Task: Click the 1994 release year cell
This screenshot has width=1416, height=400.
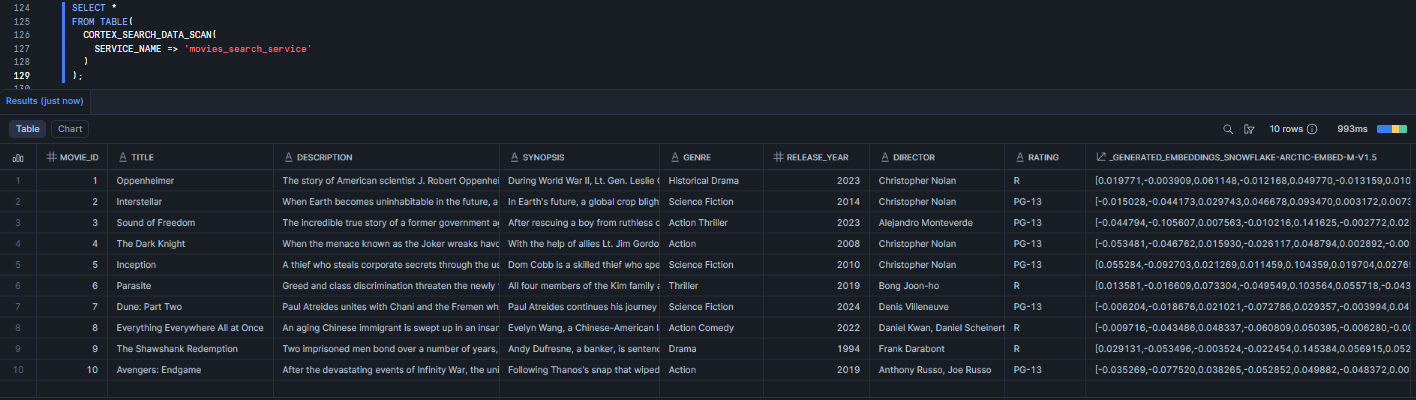Action: tap(817, 349)
